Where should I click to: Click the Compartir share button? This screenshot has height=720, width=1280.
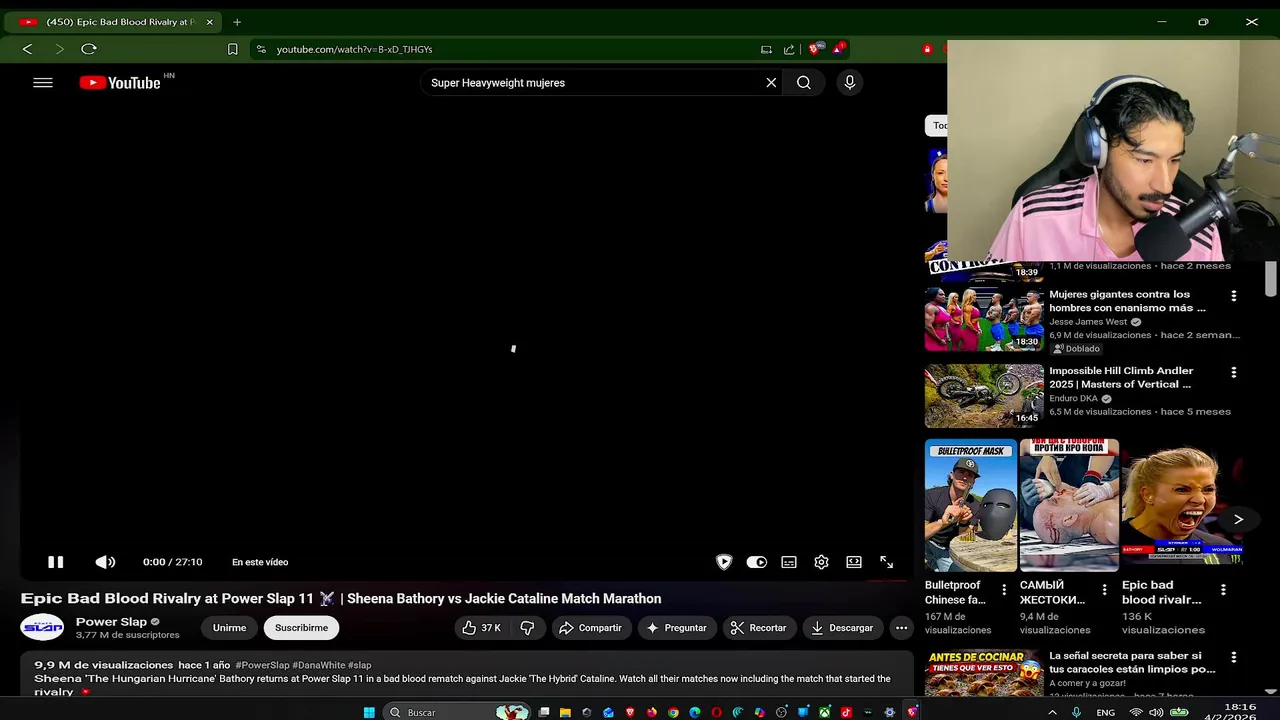590,628
